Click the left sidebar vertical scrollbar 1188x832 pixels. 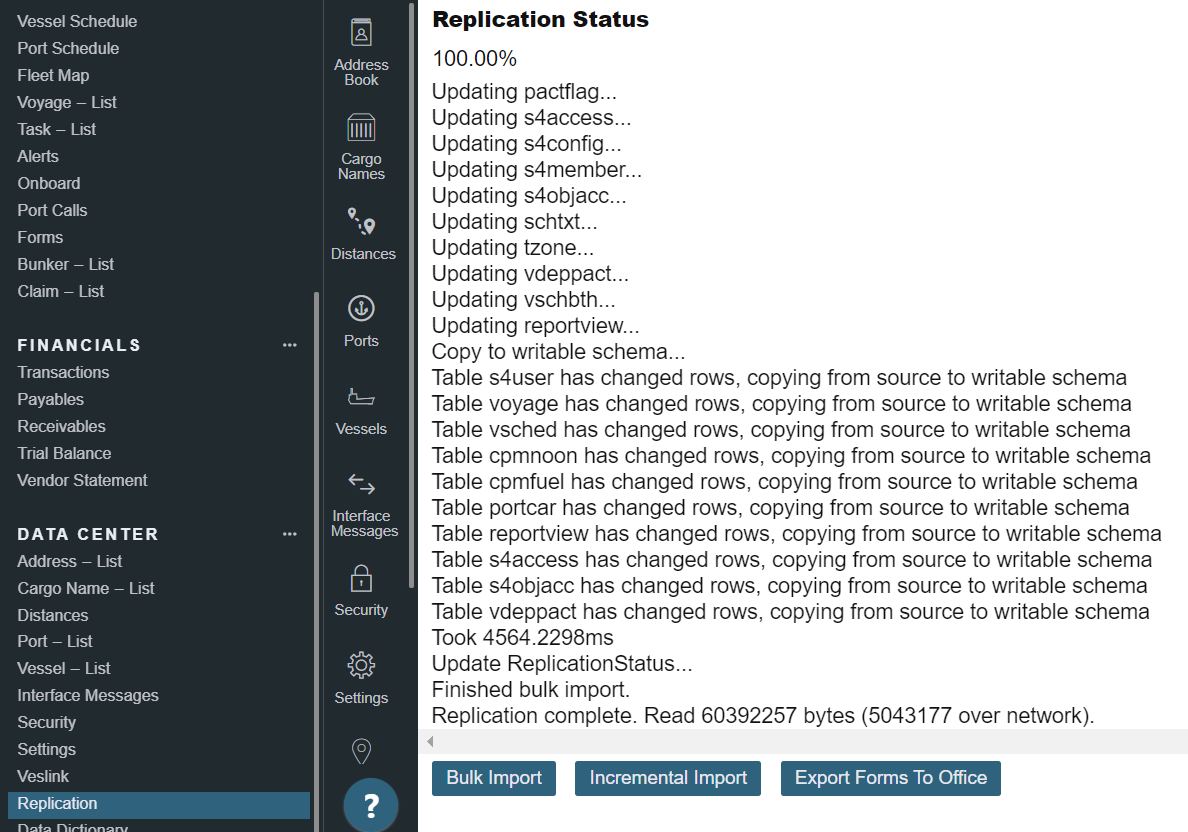[x=317, y=550]
